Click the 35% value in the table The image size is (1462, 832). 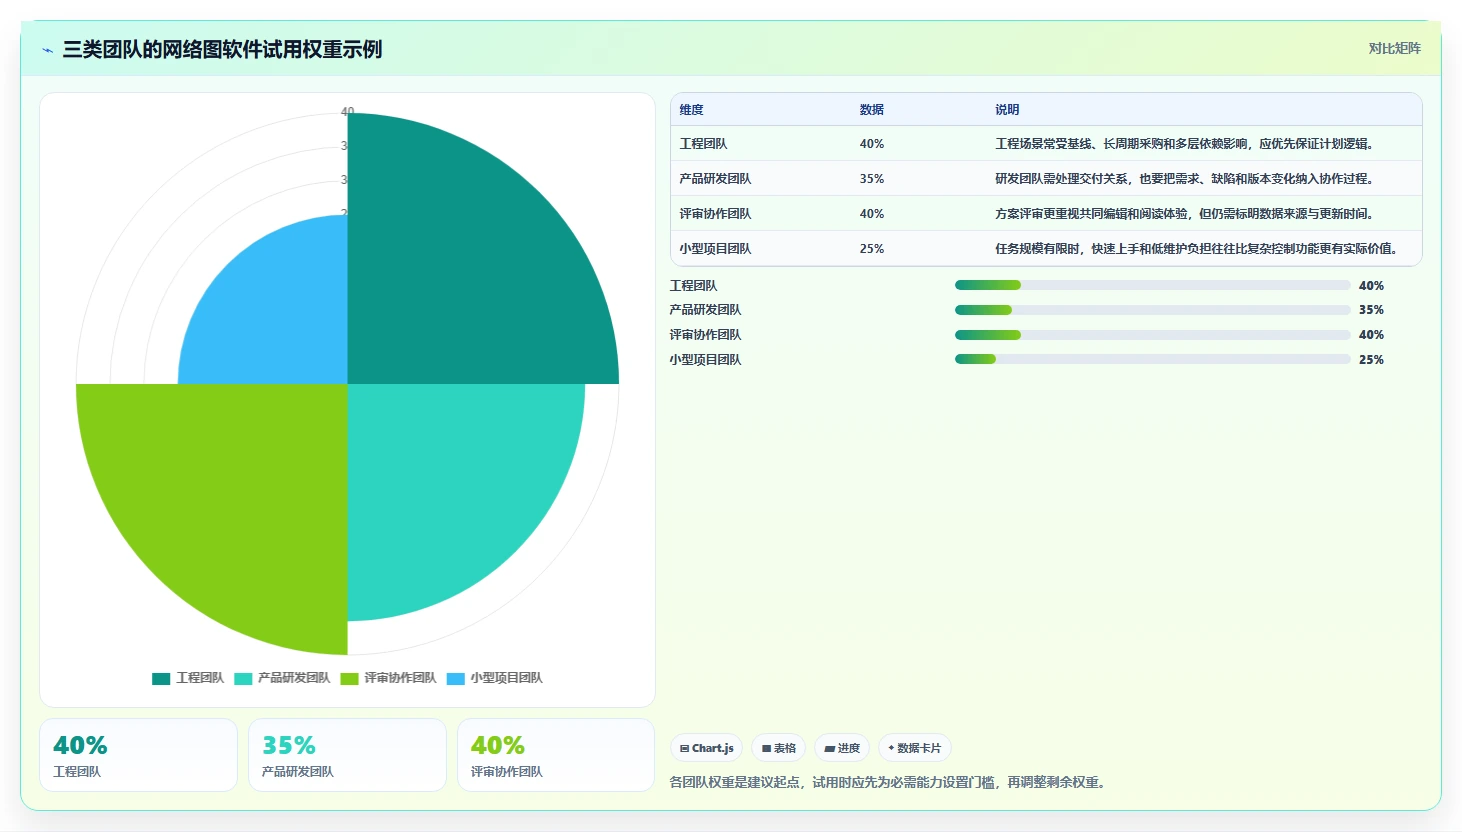coord(872,179)
